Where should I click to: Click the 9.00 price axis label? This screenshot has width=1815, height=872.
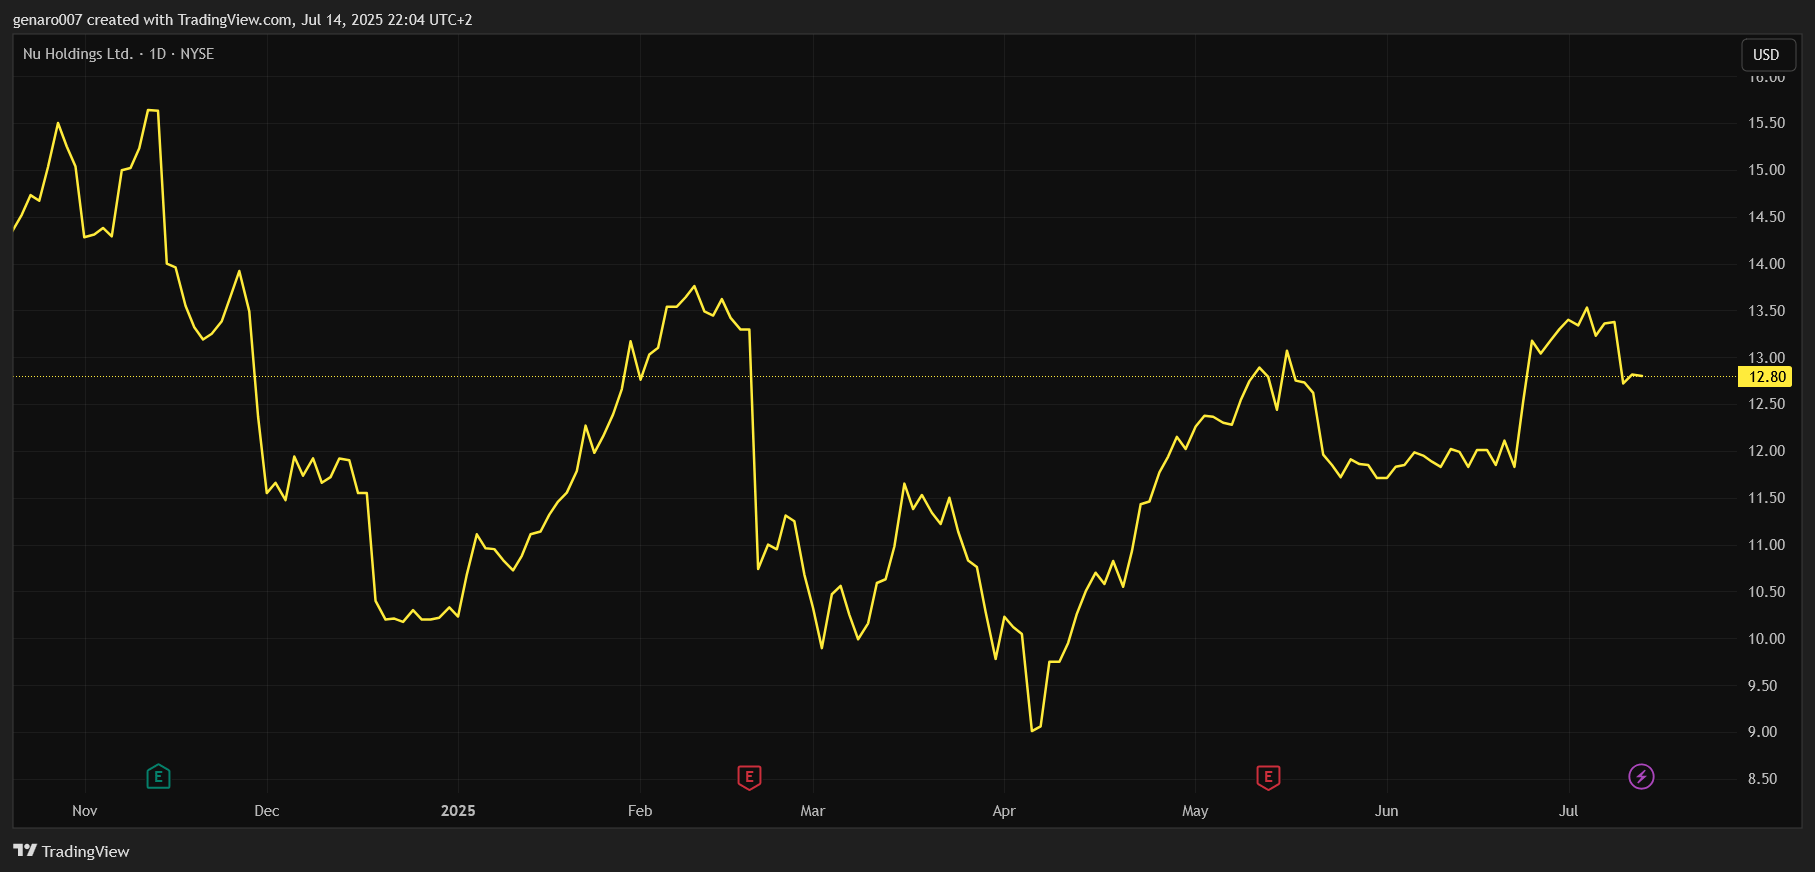pyautogui.click(x=1762, y=732)
